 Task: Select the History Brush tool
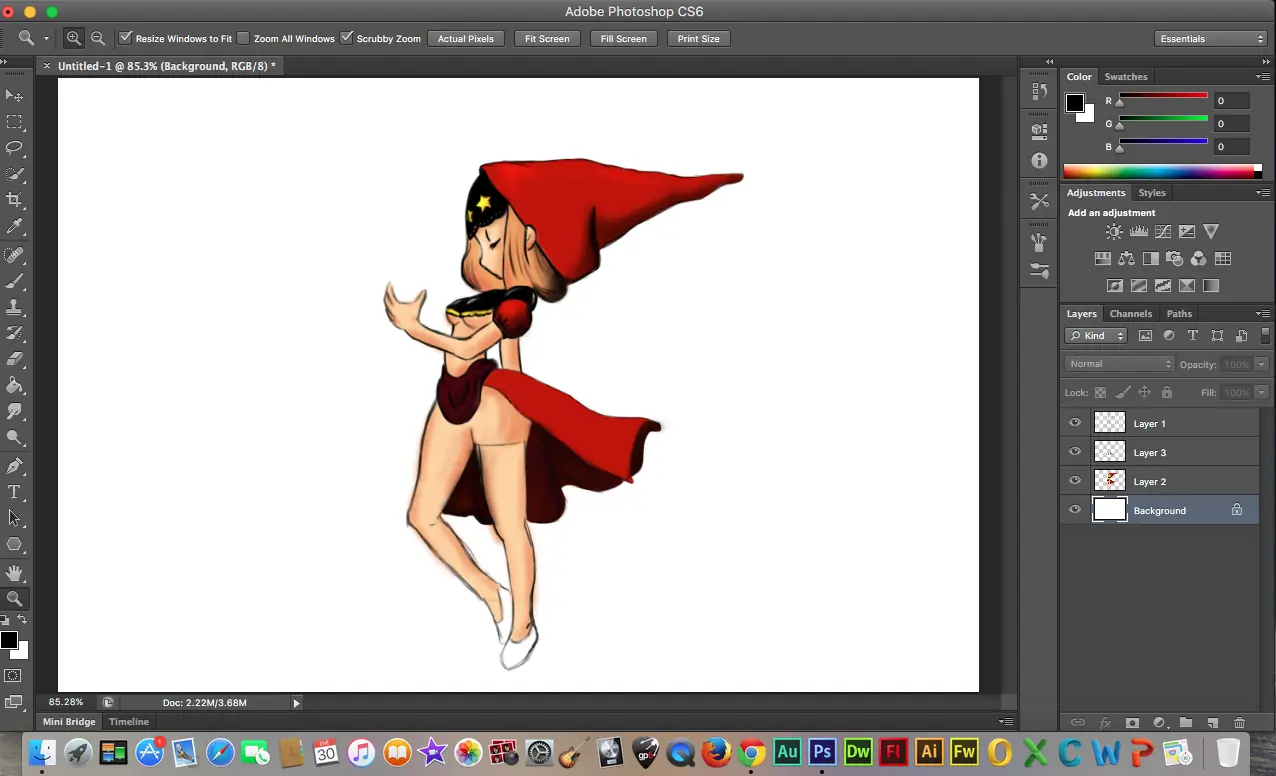point(14,333)
